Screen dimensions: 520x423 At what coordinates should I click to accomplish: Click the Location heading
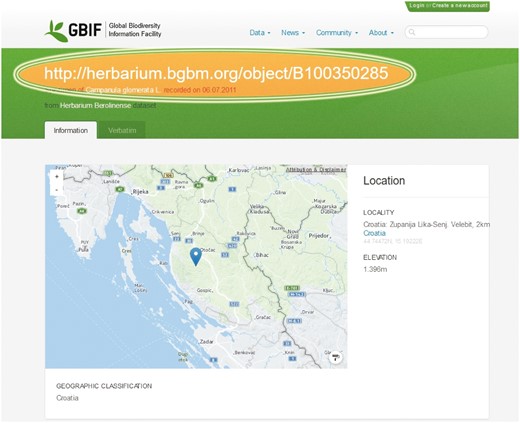click(384, 181)
